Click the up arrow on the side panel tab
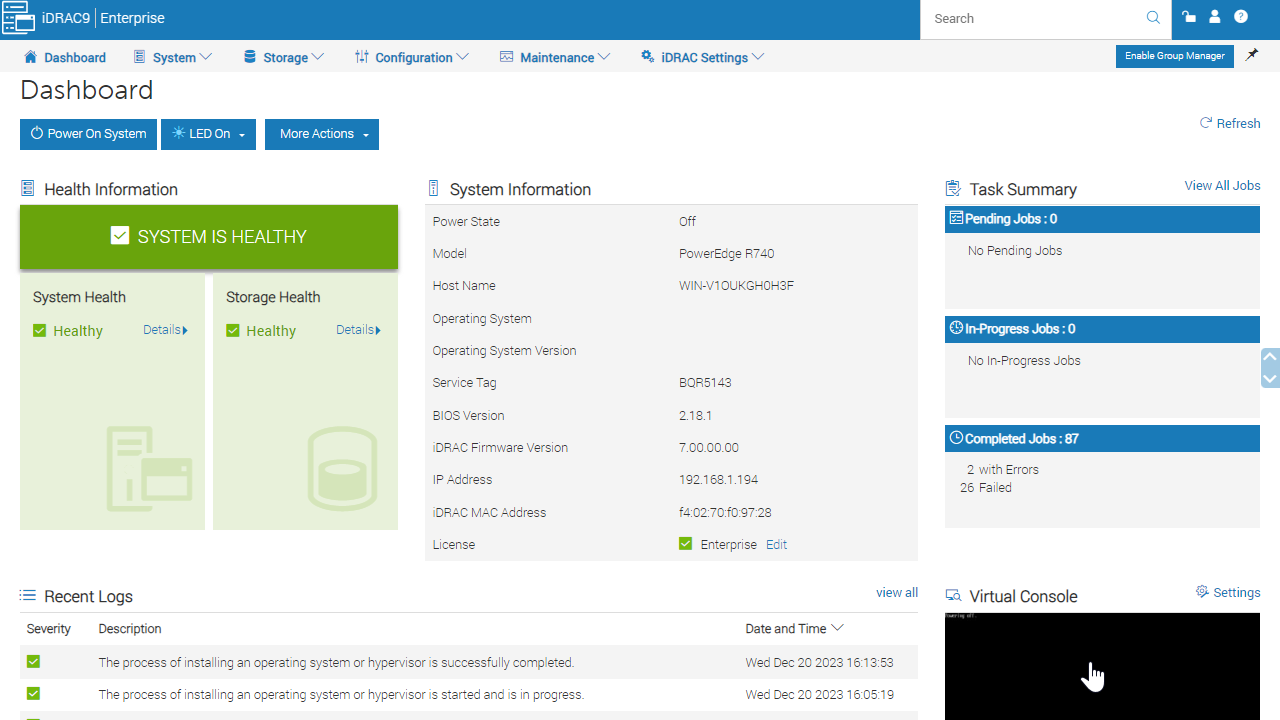 (x=1271, y=356)
